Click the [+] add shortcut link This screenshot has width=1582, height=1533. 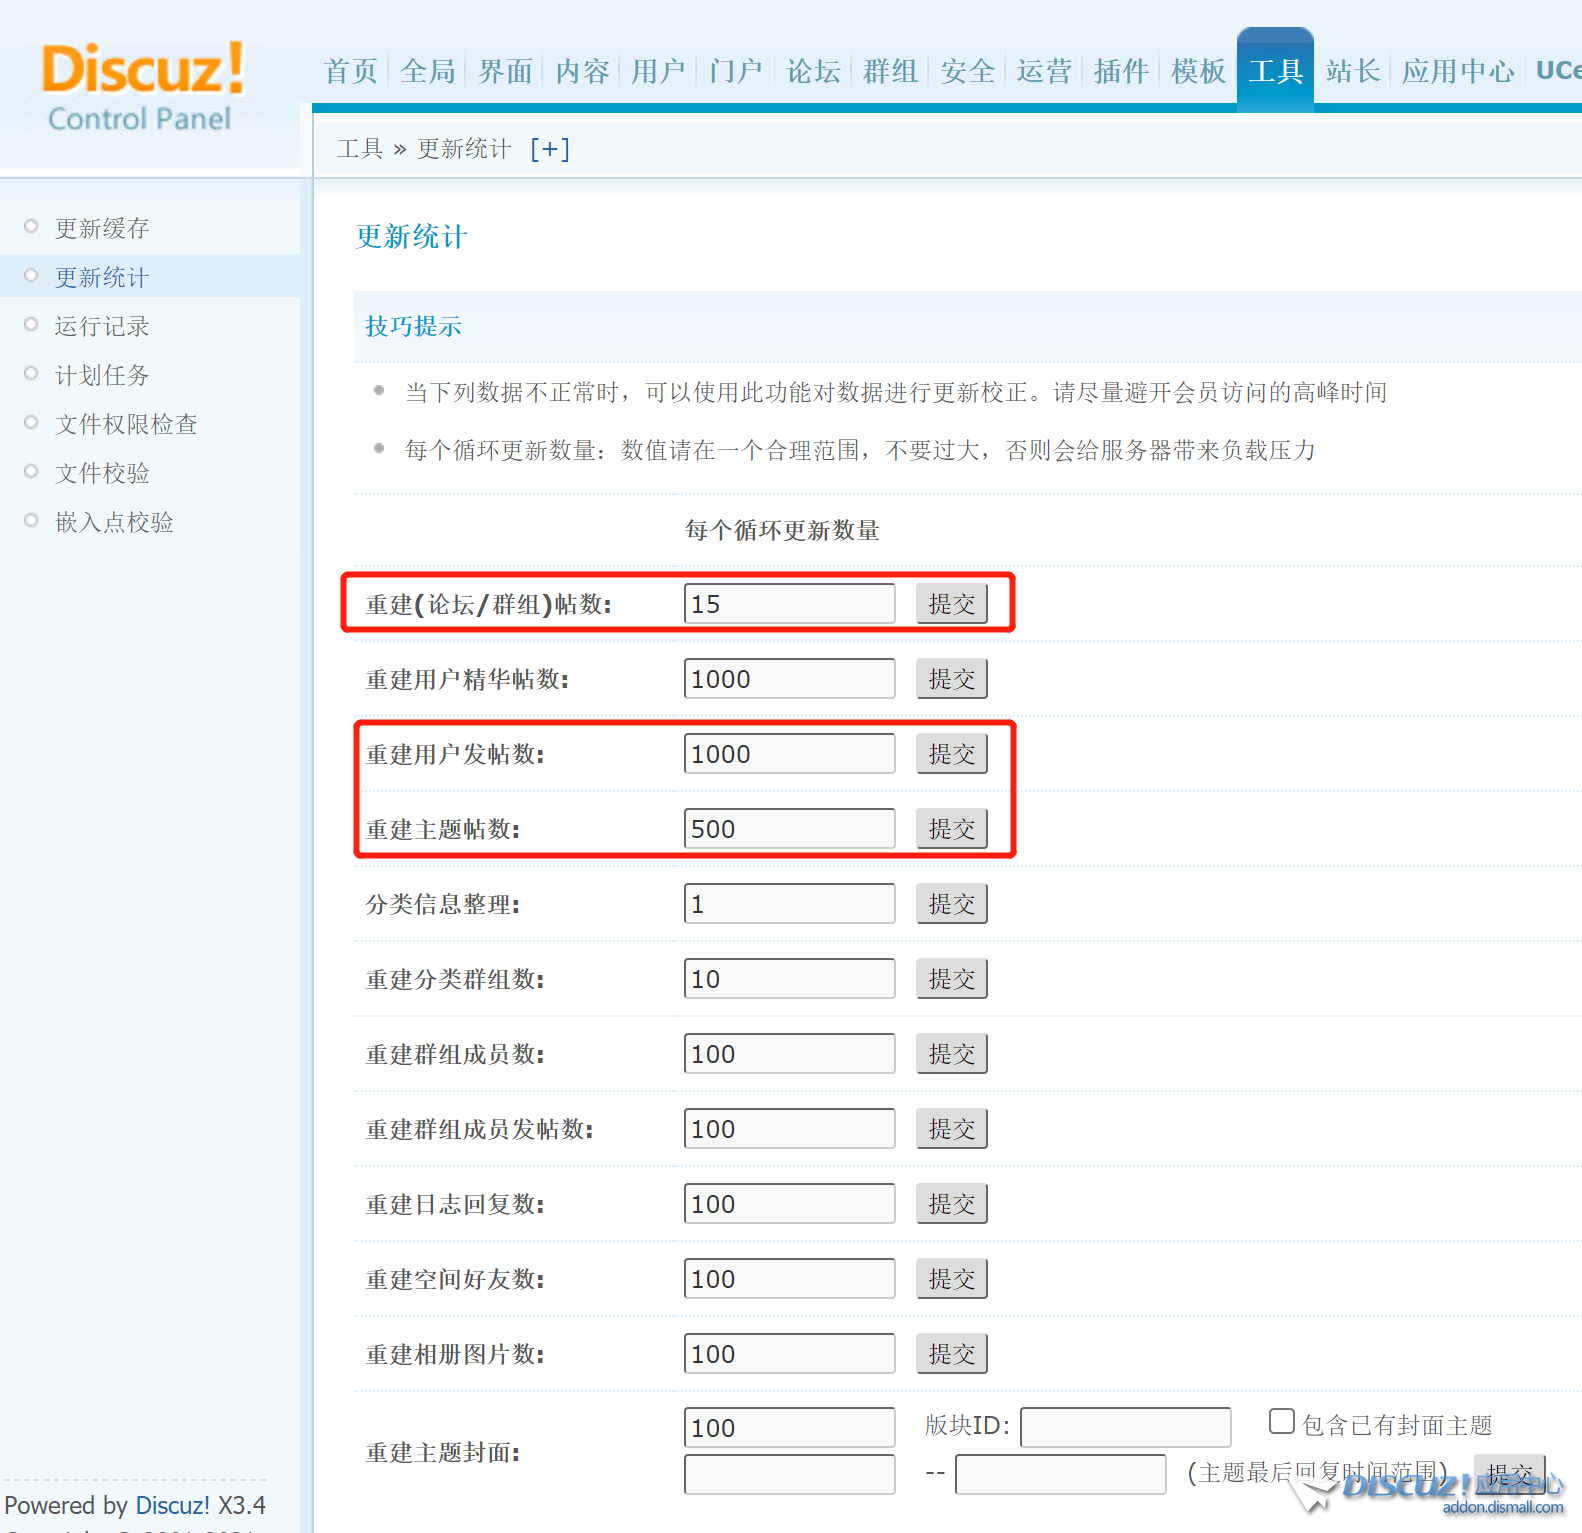(x=549, y=149)
